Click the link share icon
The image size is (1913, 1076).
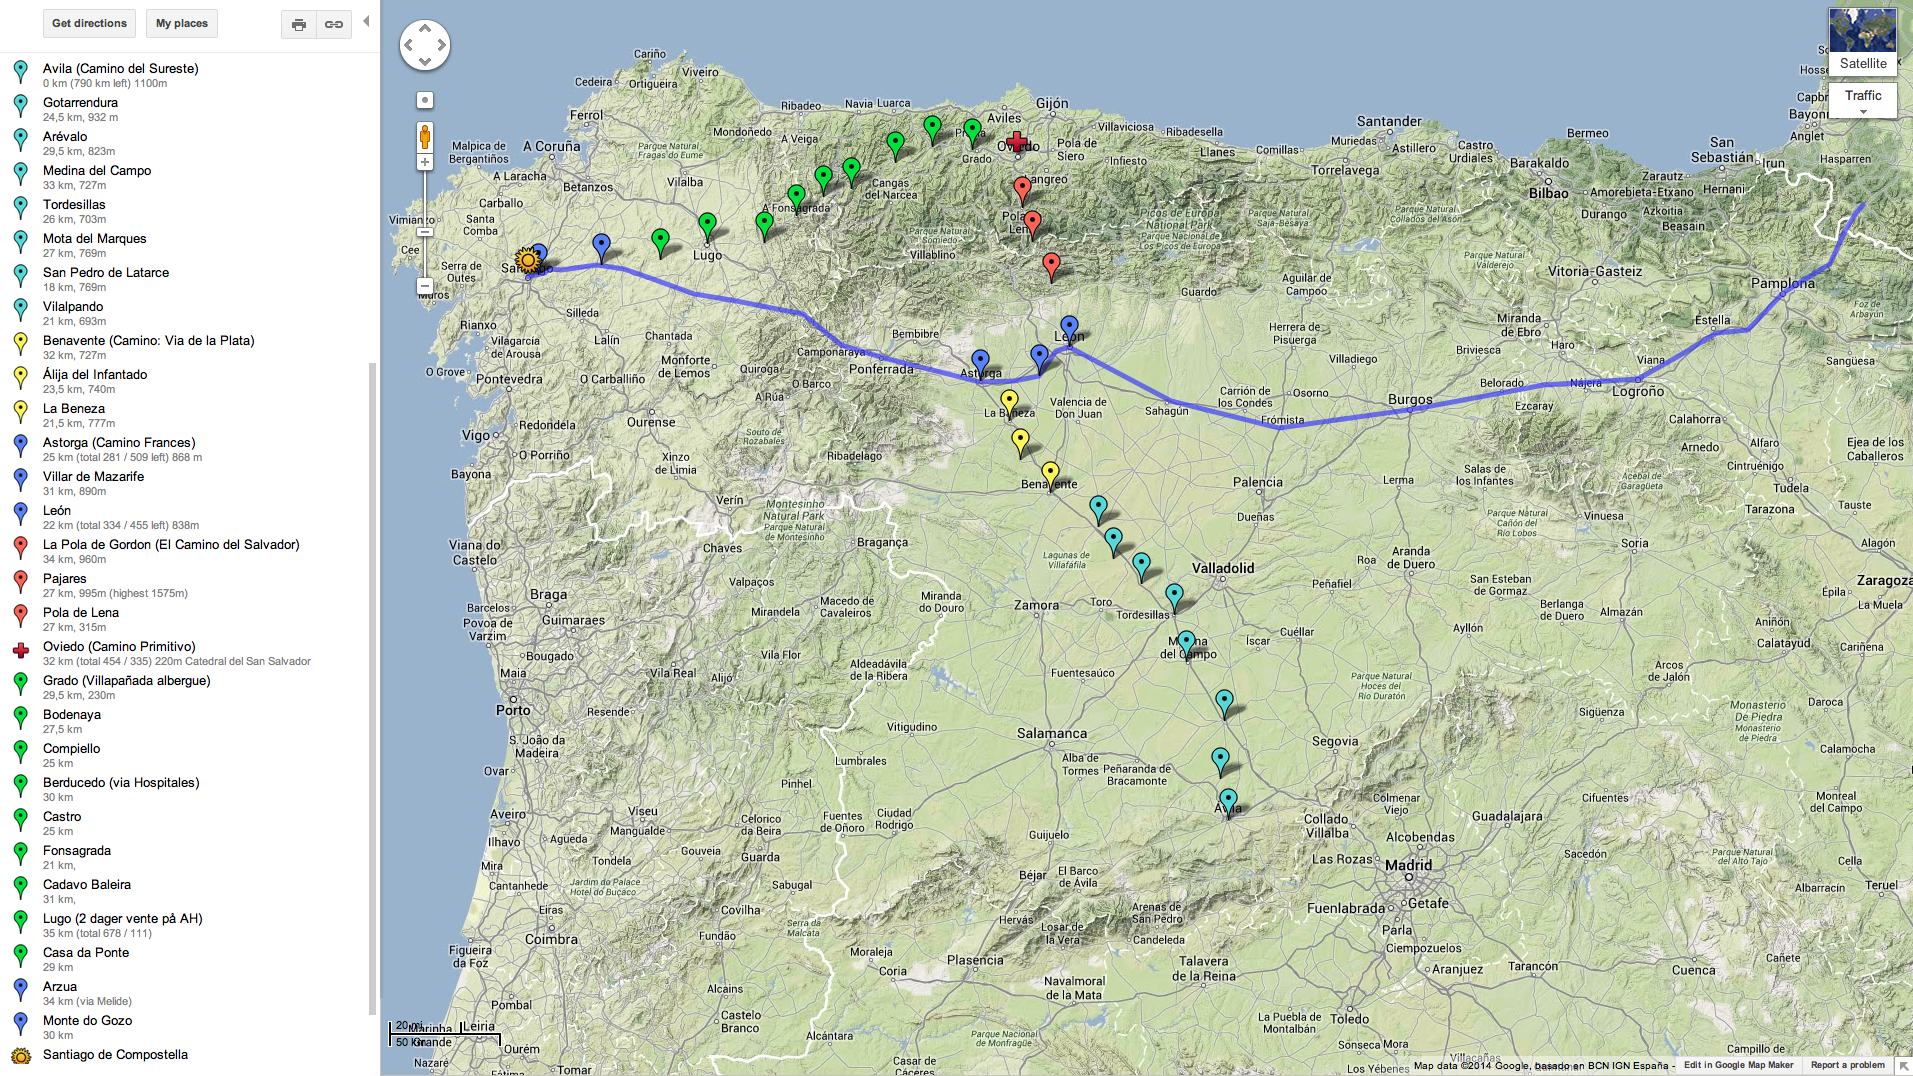click(x=334, y=24)
